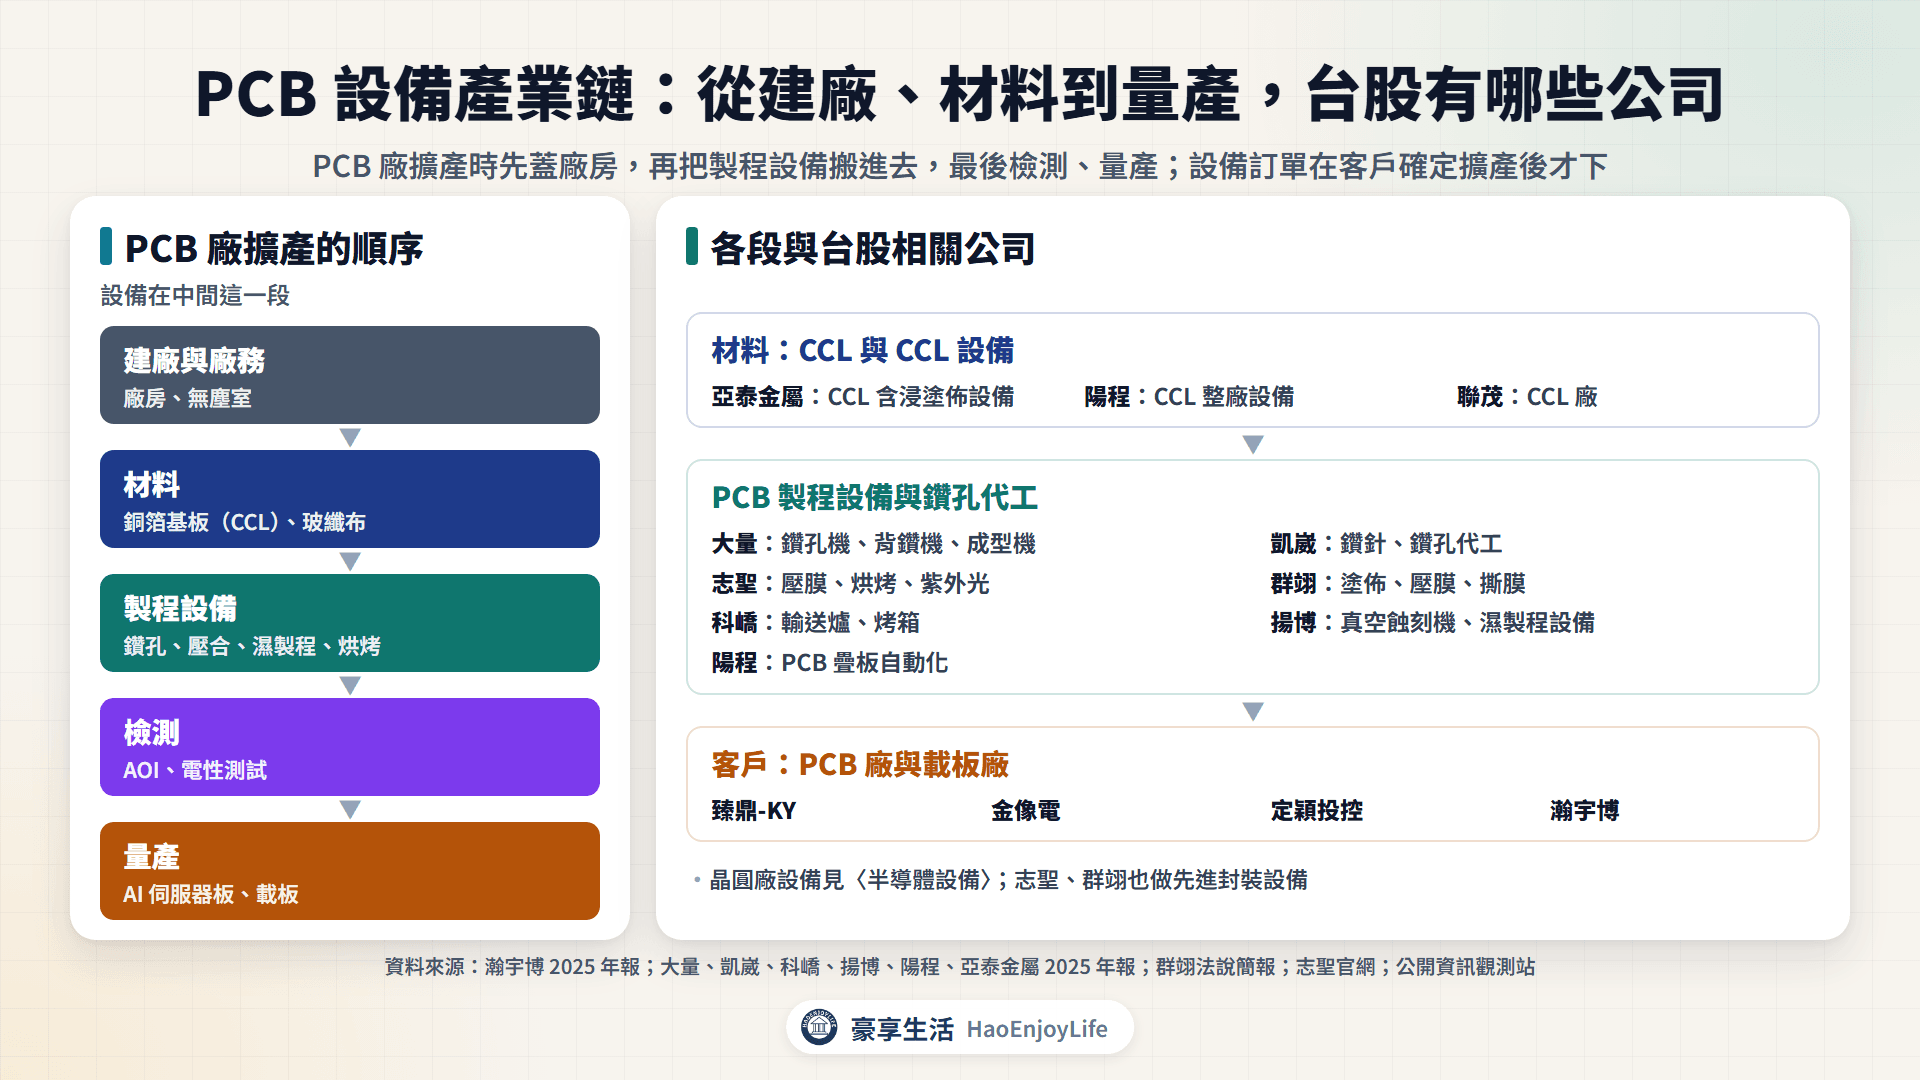This screenshot has height=1080, width=1920.
Task: Select the purple 檢測 step card
Action: (x=350, y=747)
